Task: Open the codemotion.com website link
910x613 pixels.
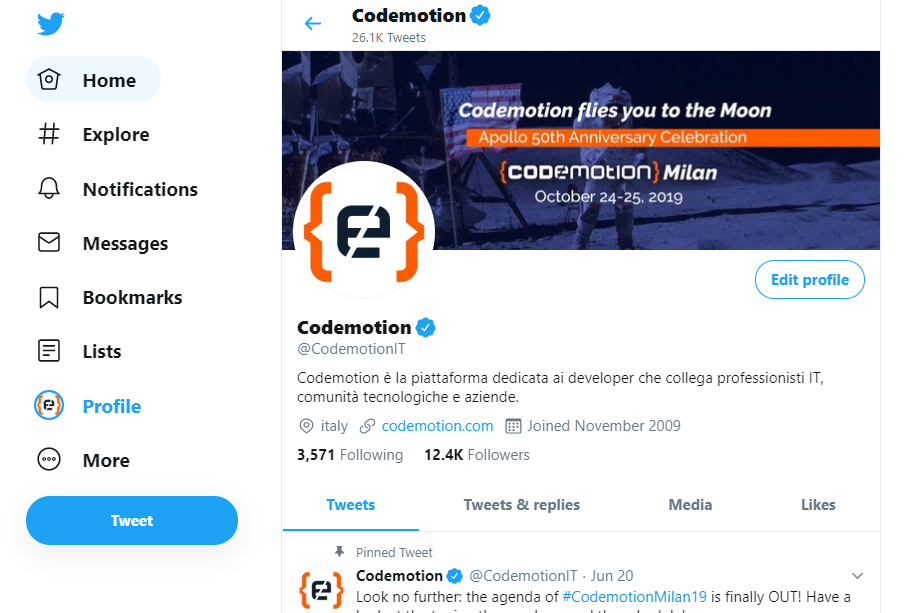Action: click(437, 426)
